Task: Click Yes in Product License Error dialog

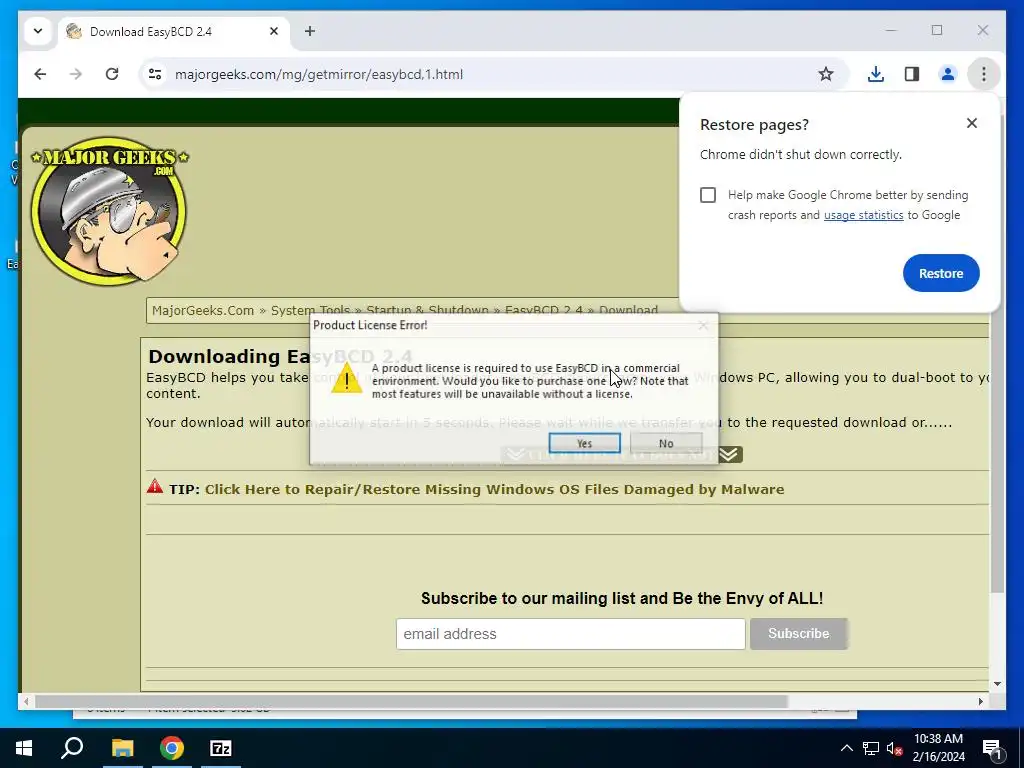Action: tap(584, 443)
